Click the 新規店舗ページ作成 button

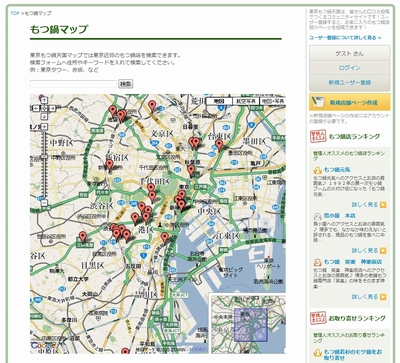(x=349, y=102)
